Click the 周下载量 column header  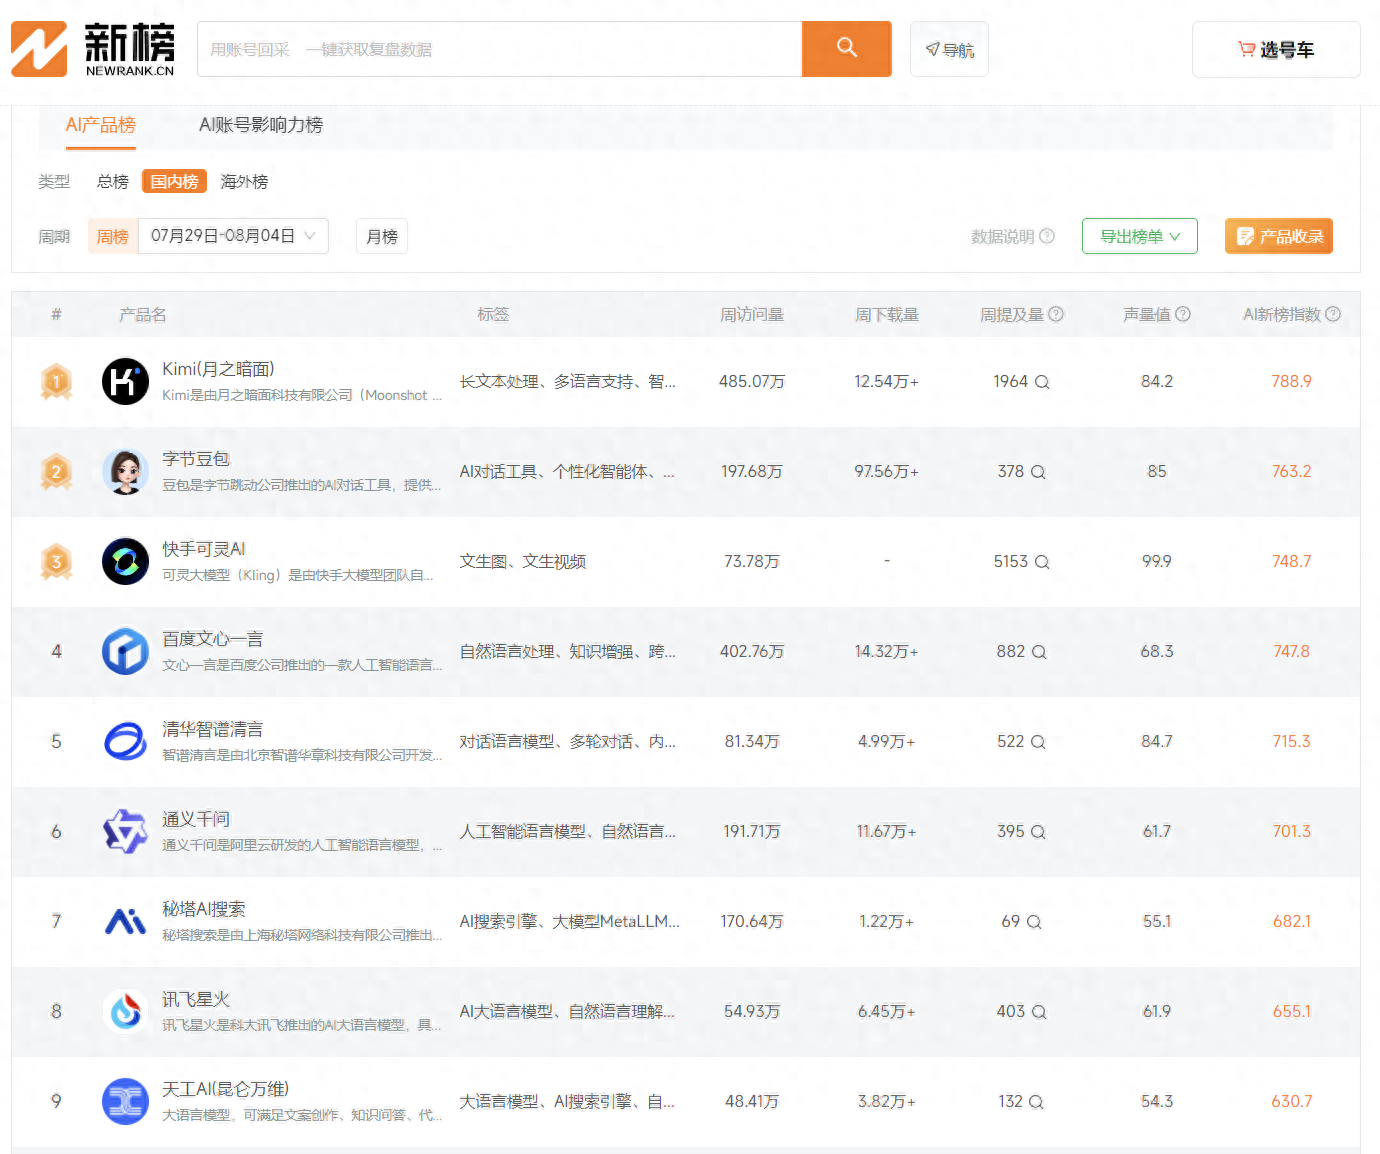(887, 314)
